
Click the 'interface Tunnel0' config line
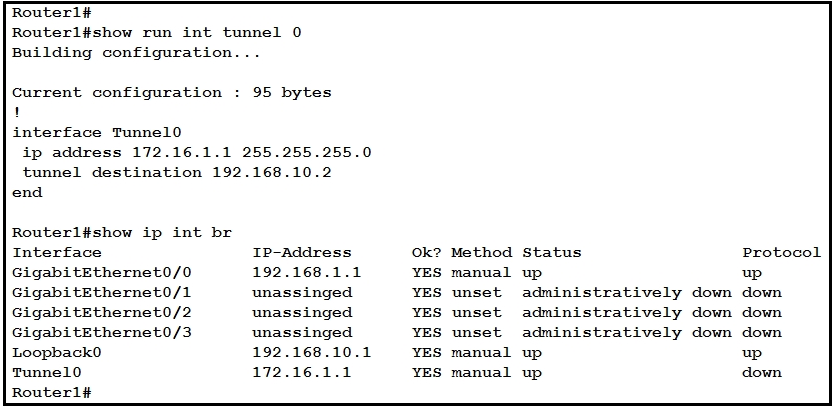[97, 132]
